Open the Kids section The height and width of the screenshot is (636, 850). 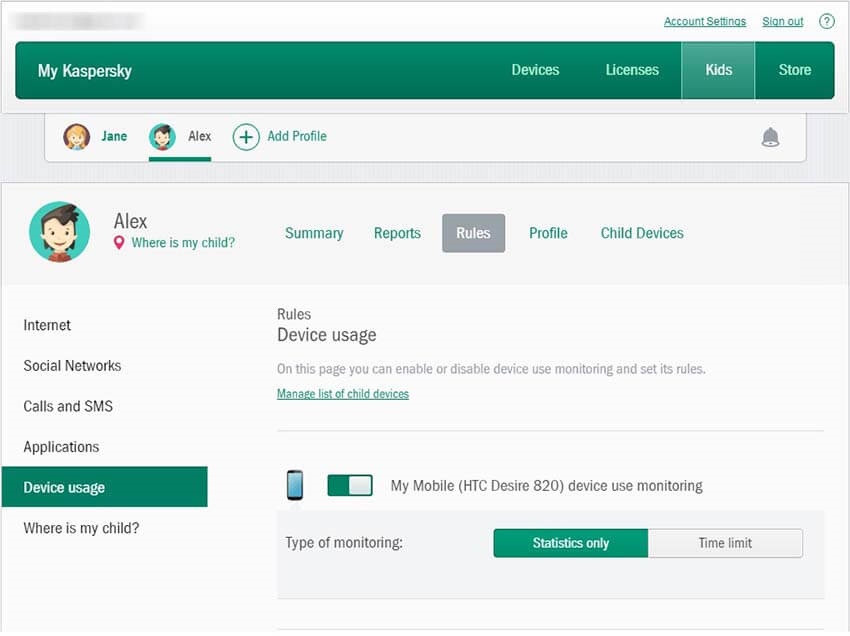pyautogui.click(x=718, y=70)
